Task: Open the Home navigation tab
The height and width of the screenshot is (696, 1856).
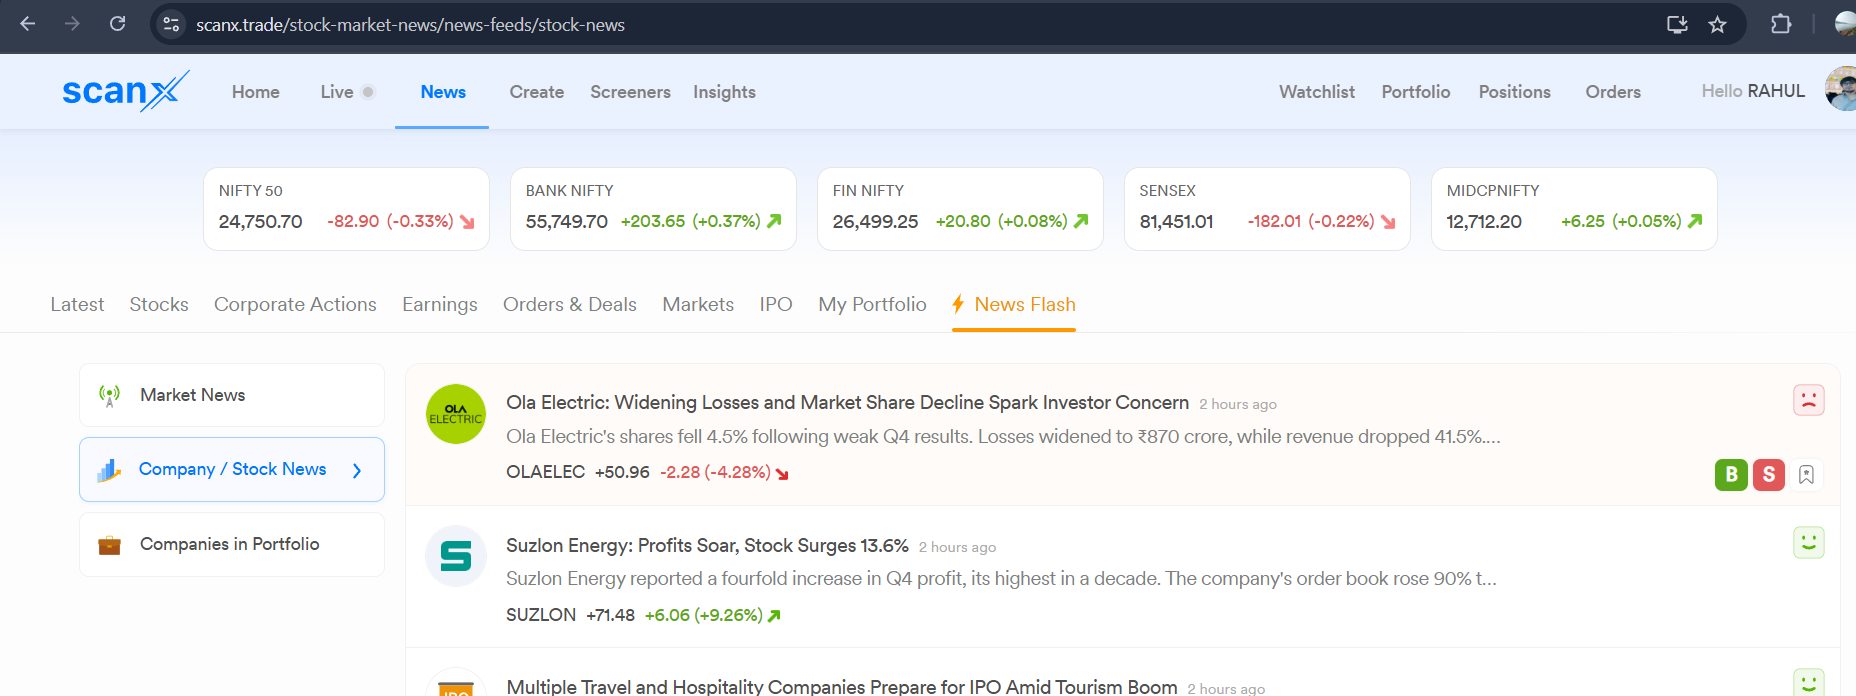Action: click(256, 92)
